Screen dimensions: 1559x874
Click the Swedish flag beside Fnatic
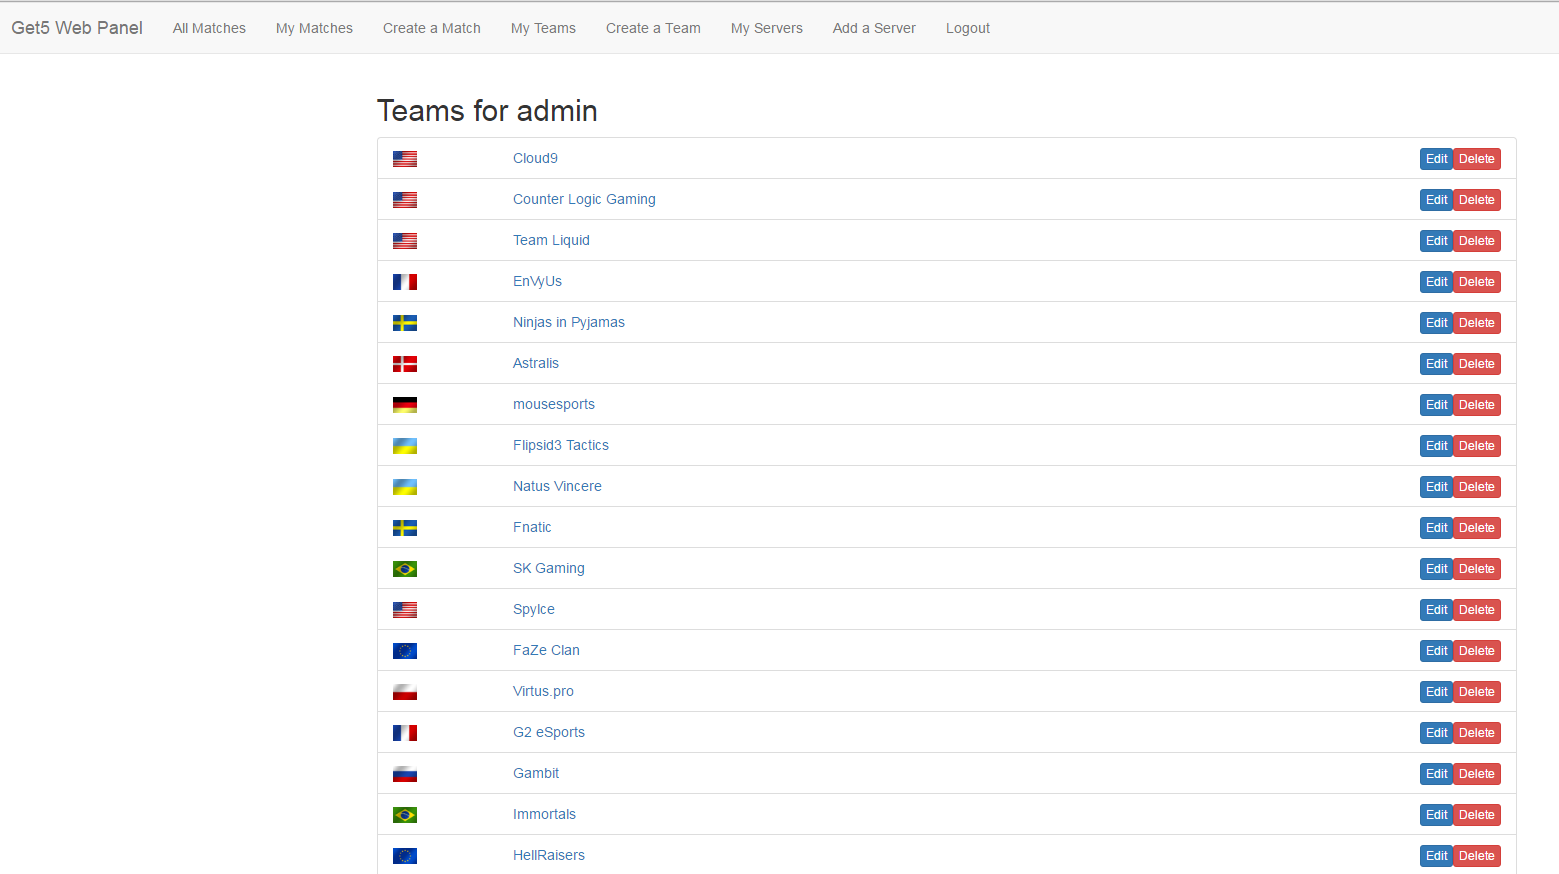tap(405, 528)
